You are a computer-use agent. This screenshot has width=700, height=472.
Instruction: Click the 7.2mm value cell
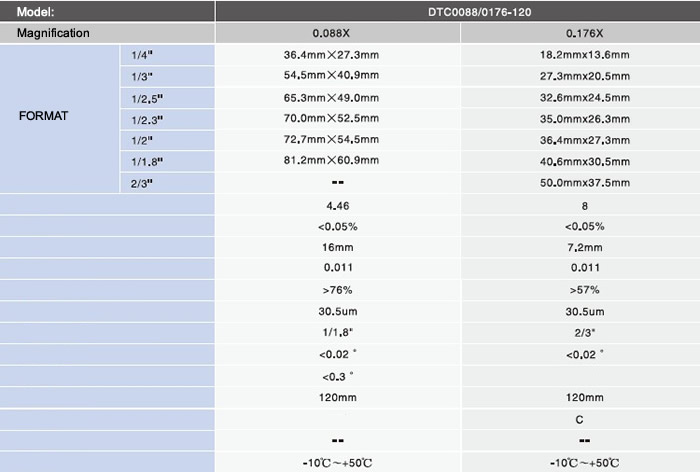coord(580,247)
